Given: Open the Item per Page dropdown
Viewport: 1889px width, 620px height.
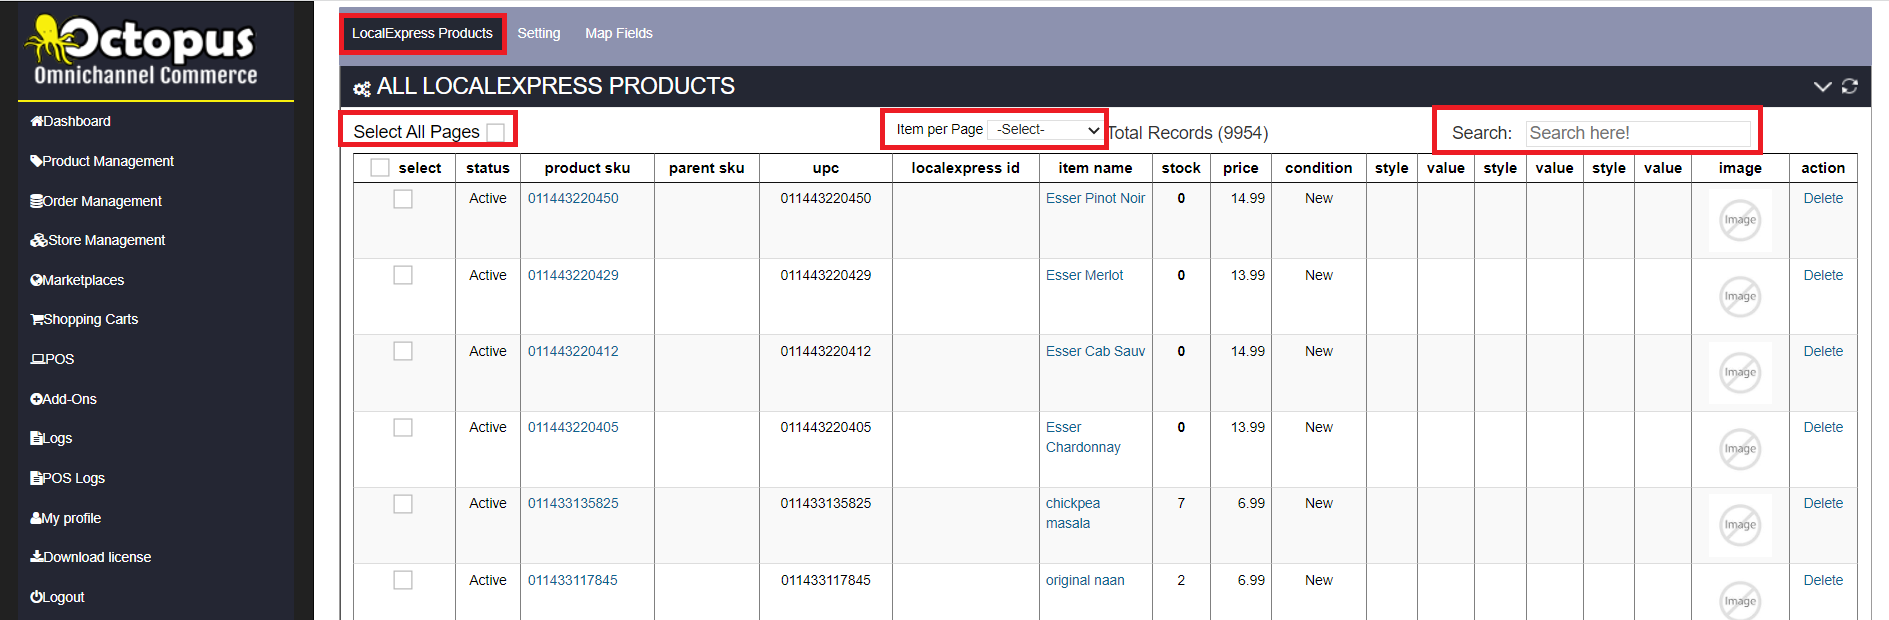Looking at the screenshot, I should point(1045,130).
